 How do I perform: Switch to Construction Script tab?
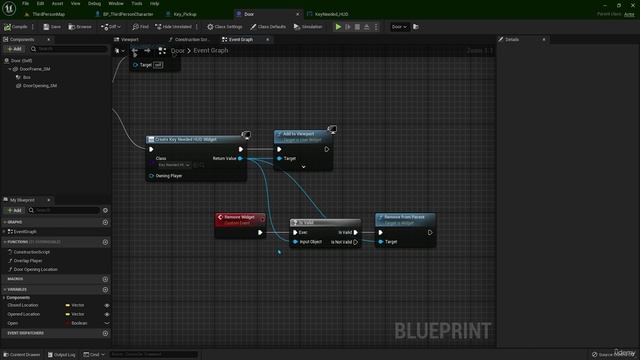(x=189, y=40)
